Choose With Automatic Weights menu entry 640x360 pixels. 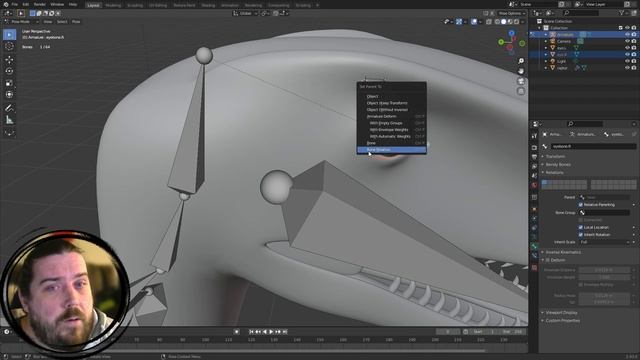click(391, 136)
